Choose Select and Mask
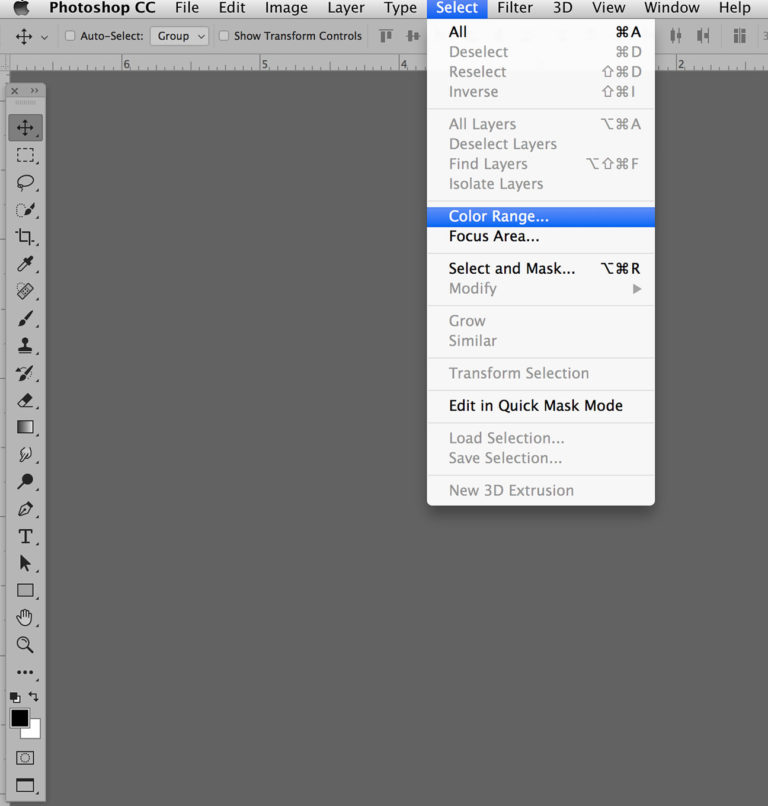Image resolution: width=768 pixels, height=806 pixels. coord(541,268)
